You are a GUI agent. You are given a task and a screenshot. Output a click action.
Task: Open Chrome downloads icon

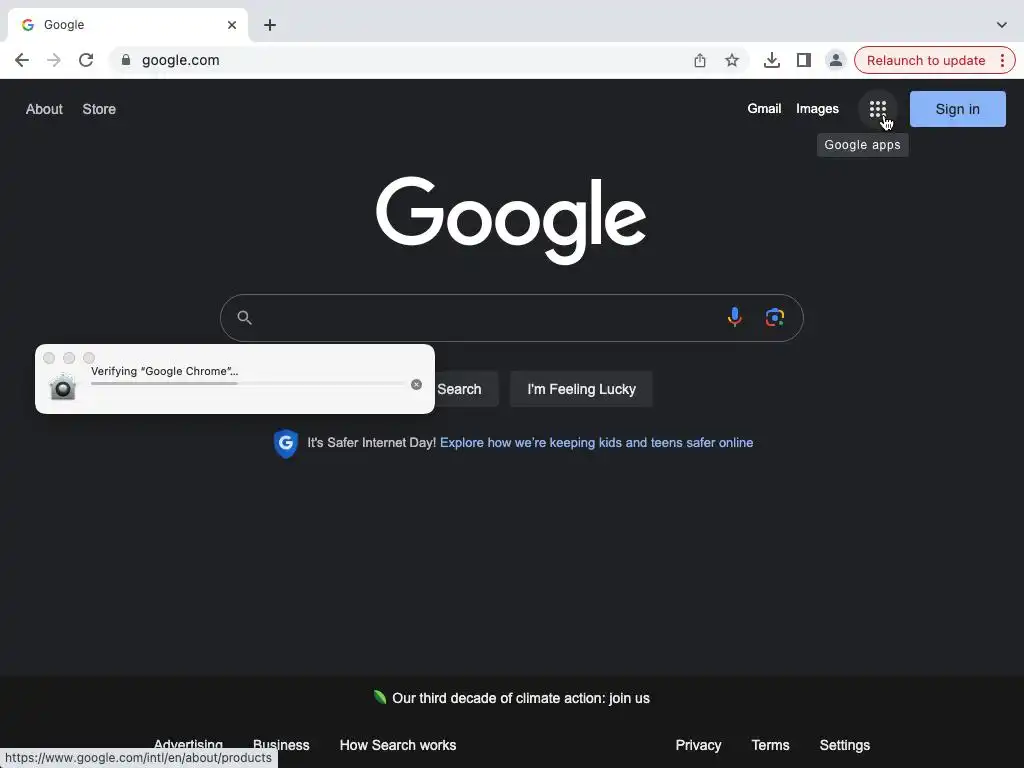[x=771, y=60]
